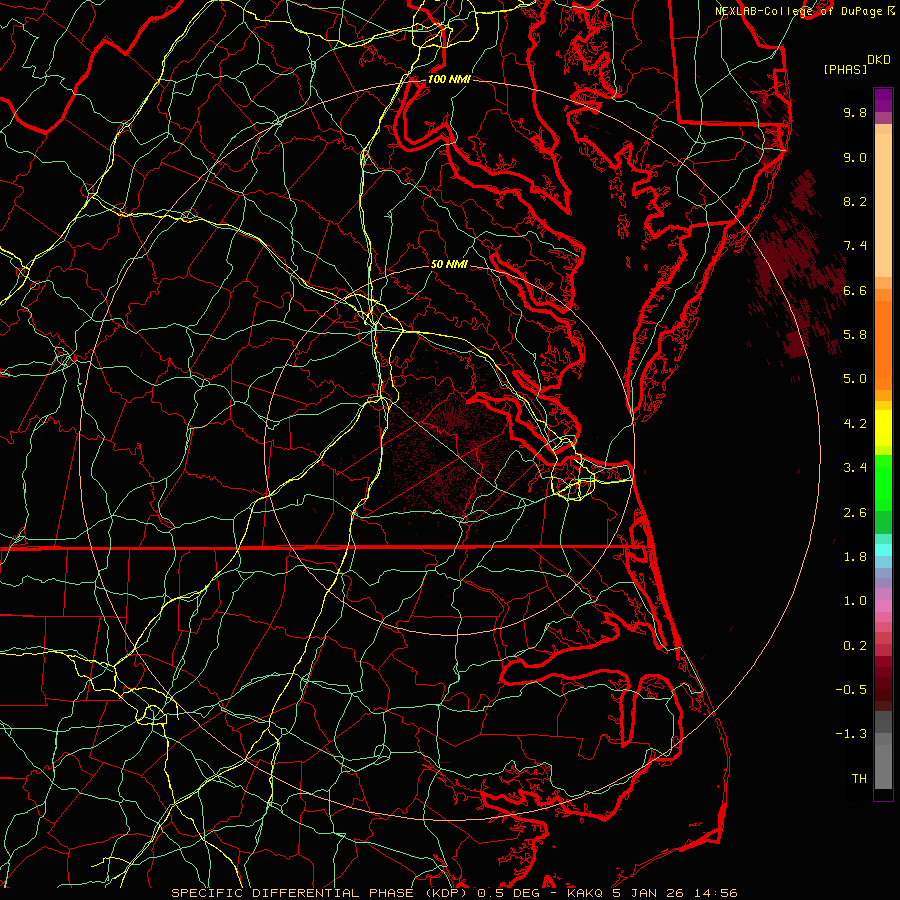Select the 2.6 legend value
Viewport: 900px width, 900px height.
(x=855, y=513)
